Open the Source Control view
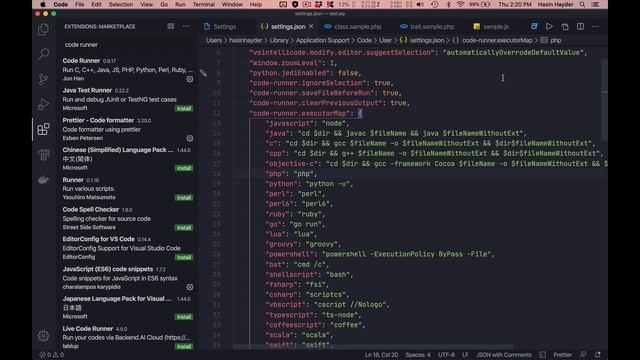The width and height of the screenshot is (640, 360). tap(43, 79)
